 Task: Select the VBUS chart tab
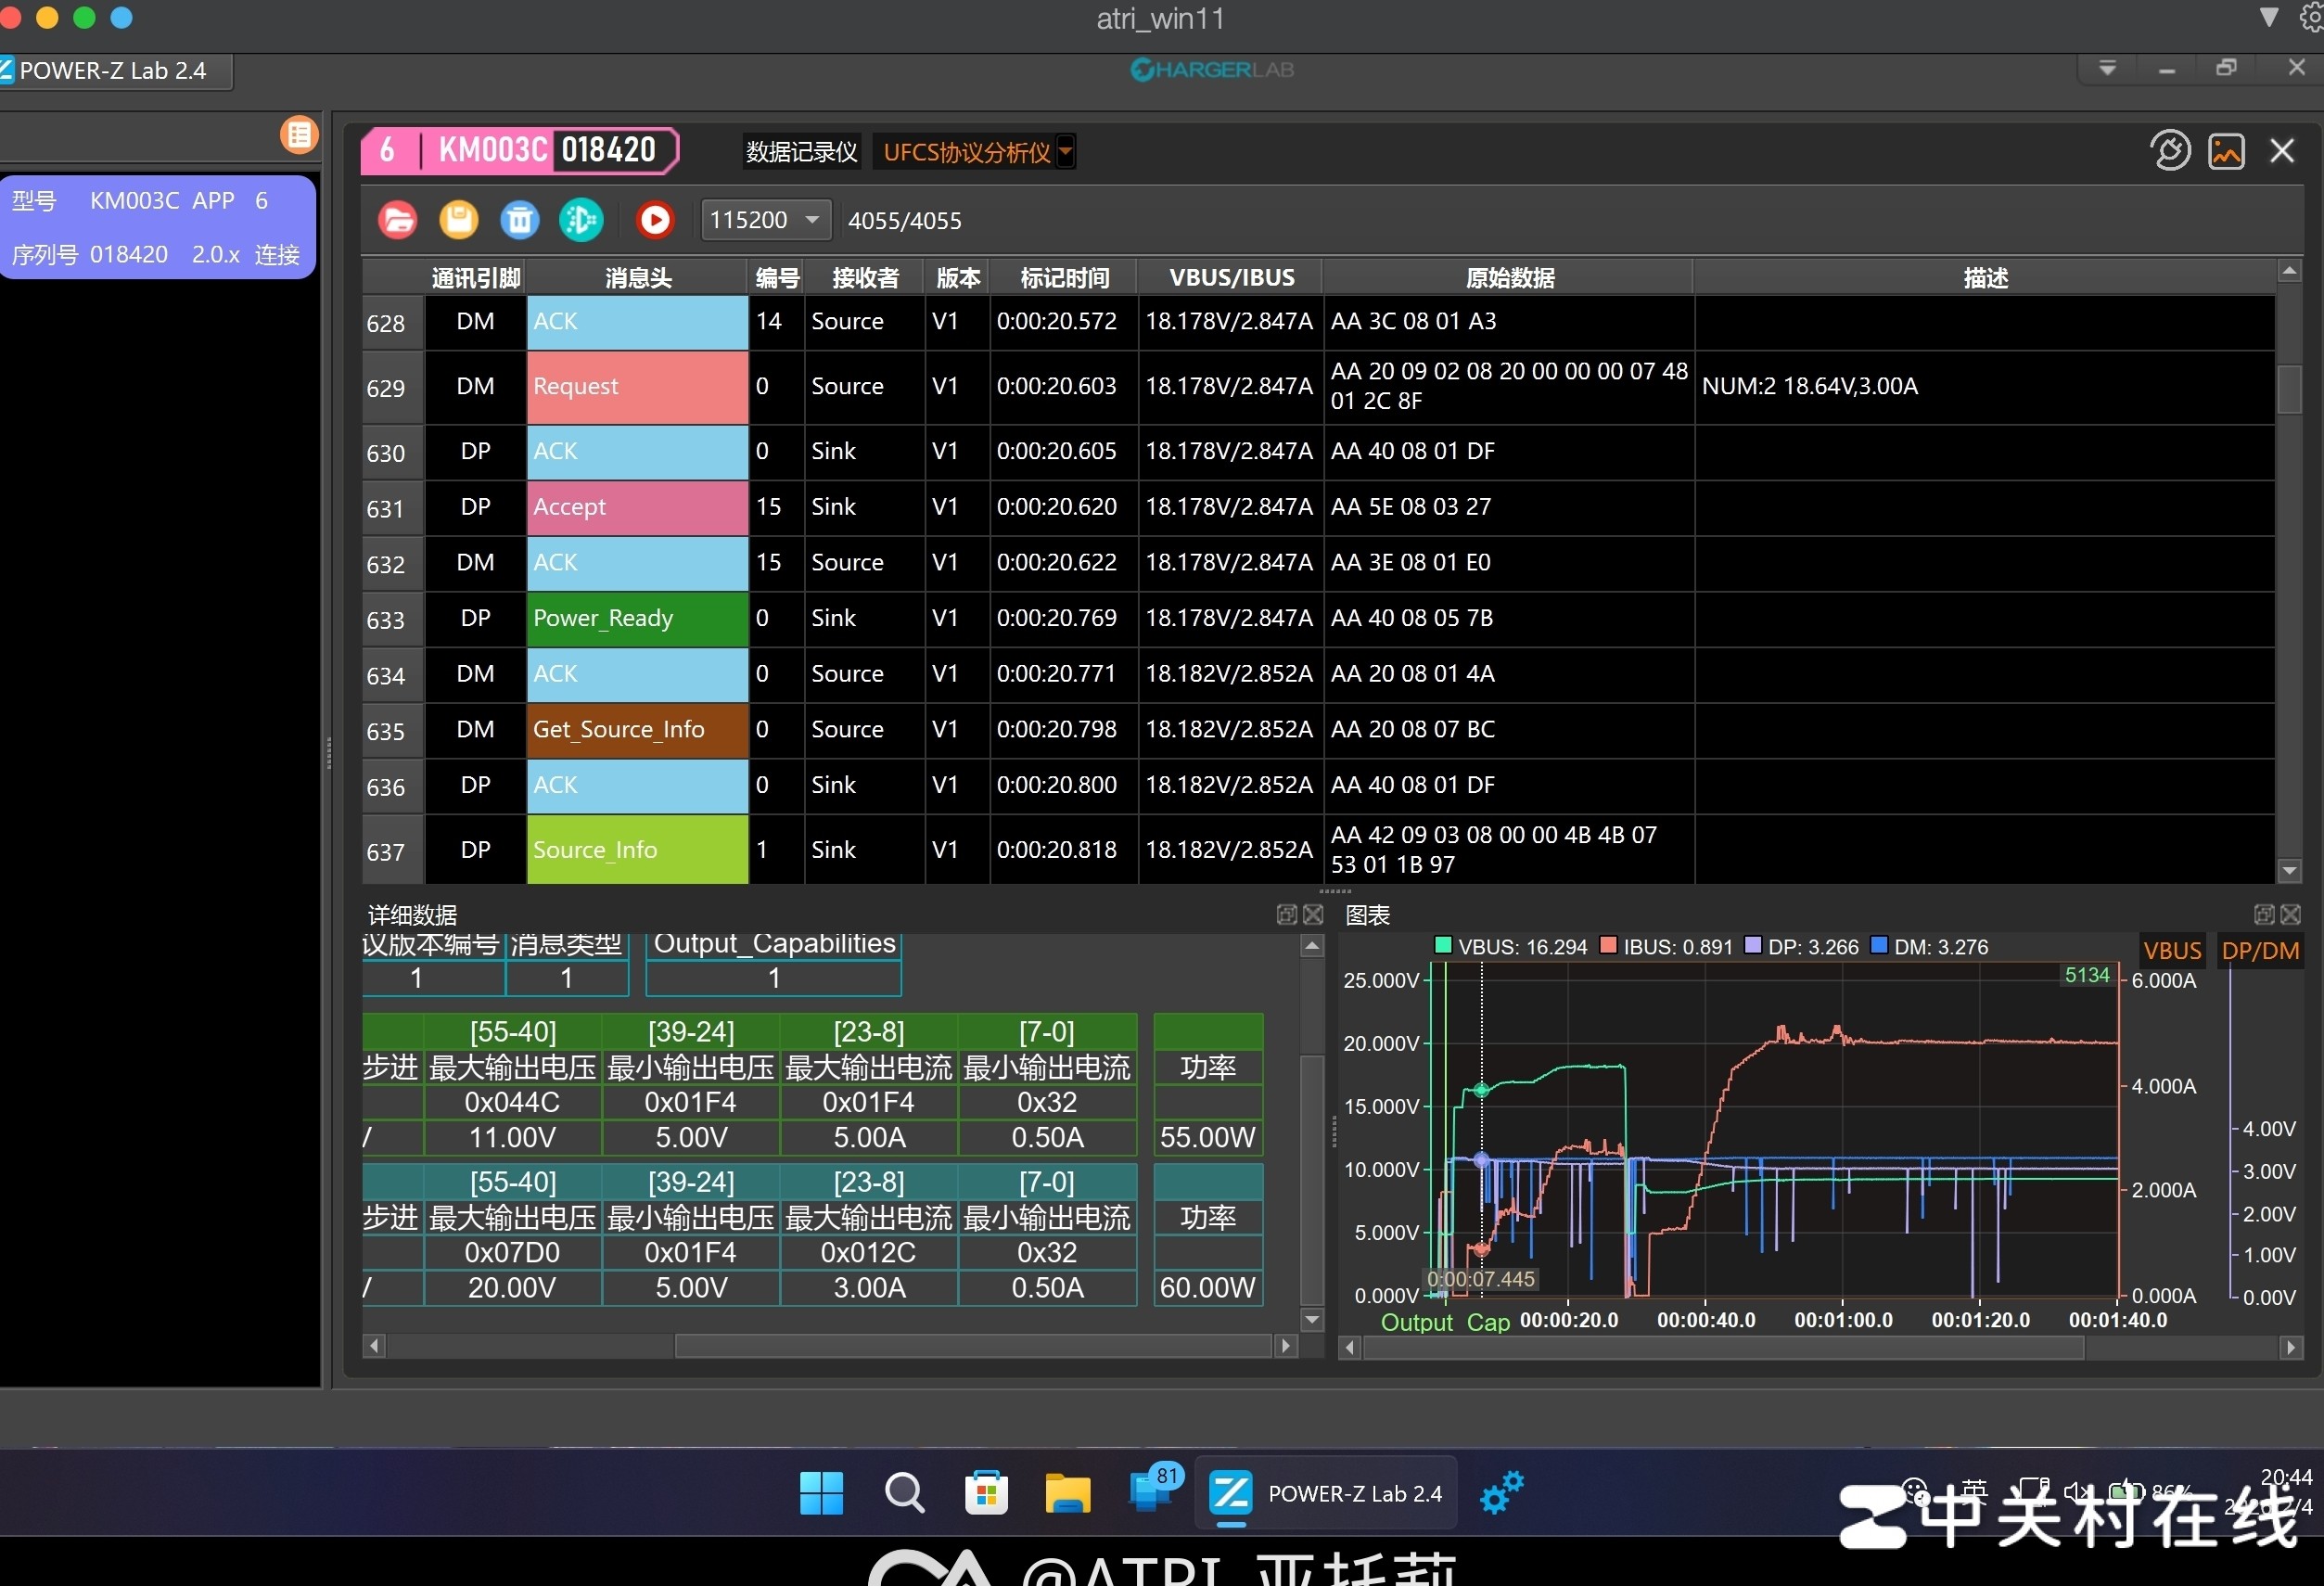coord(2172,950)
